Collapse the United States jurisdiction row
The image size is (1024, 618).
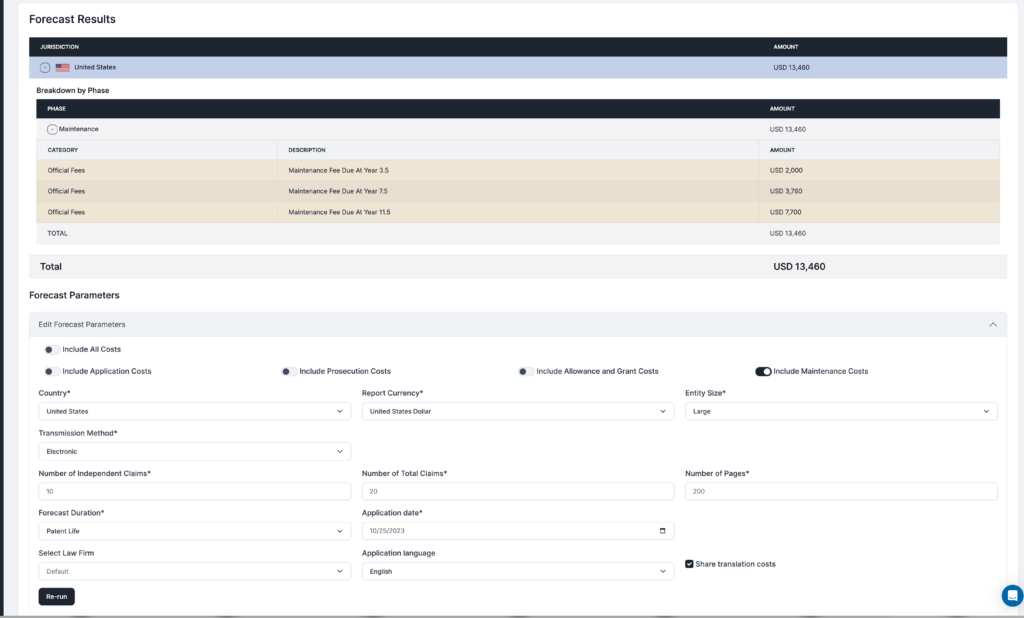pyautogui.click(x=45, y=67)
